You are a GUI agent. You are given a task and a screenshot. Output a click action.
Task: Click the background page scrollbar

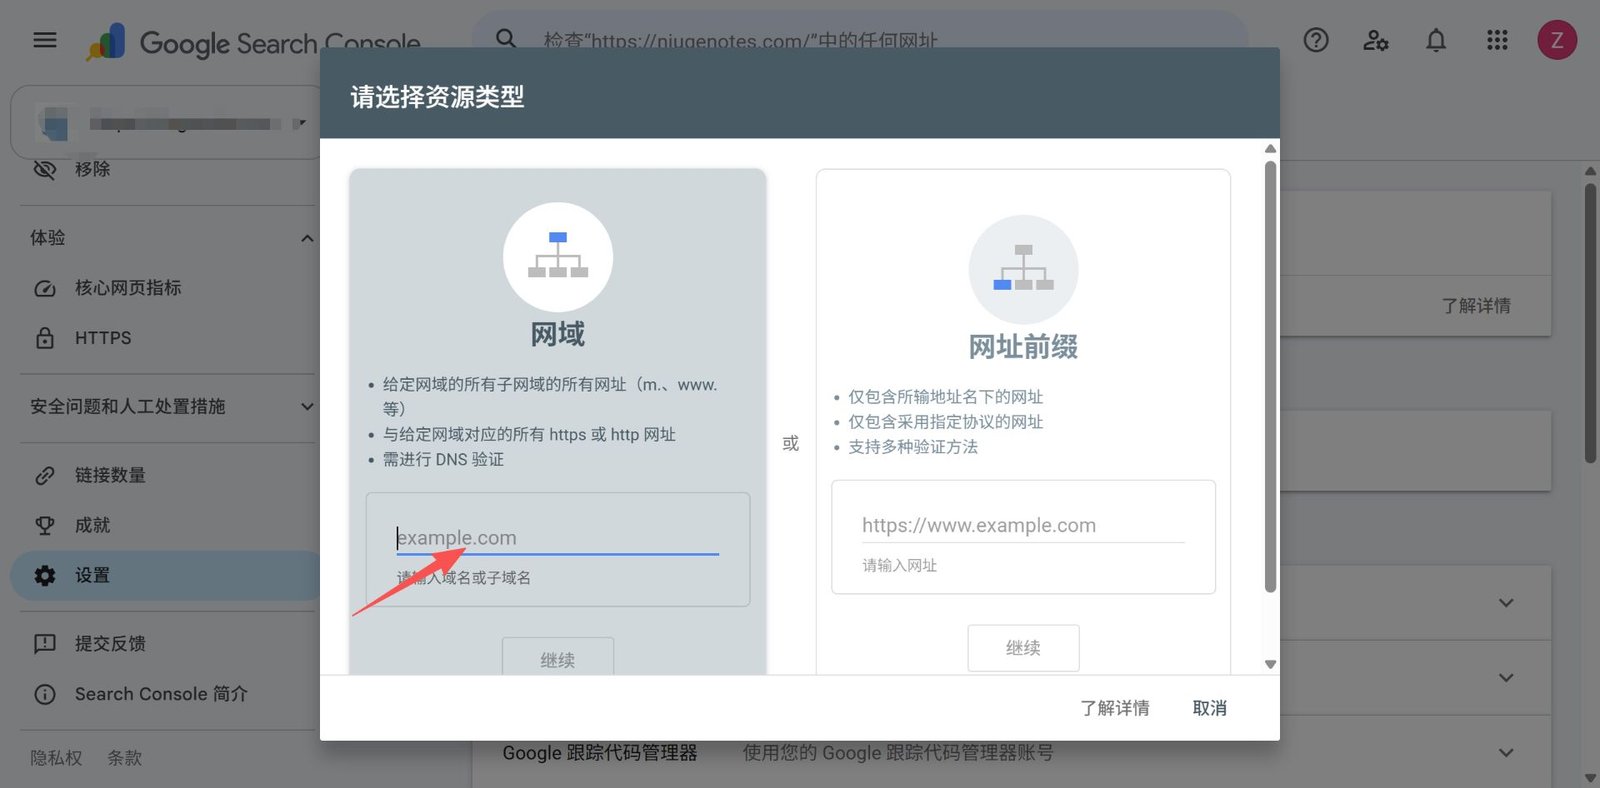[1590, 324]
